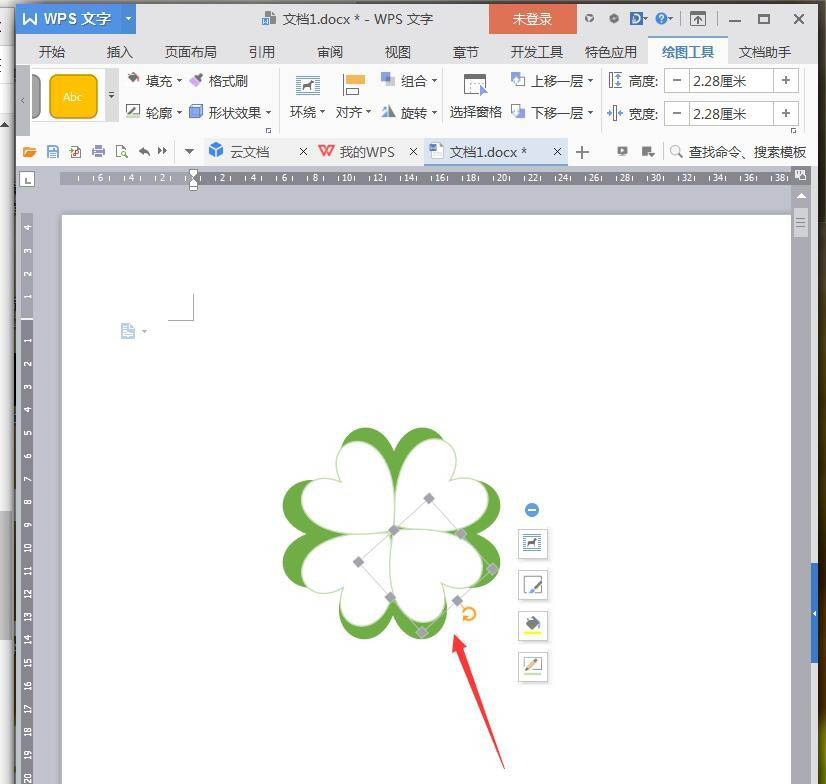Toggle the ruler tab-type selector box
This screenshot has height=784, width=826.
pyautogui.click(x=27, y=180)
